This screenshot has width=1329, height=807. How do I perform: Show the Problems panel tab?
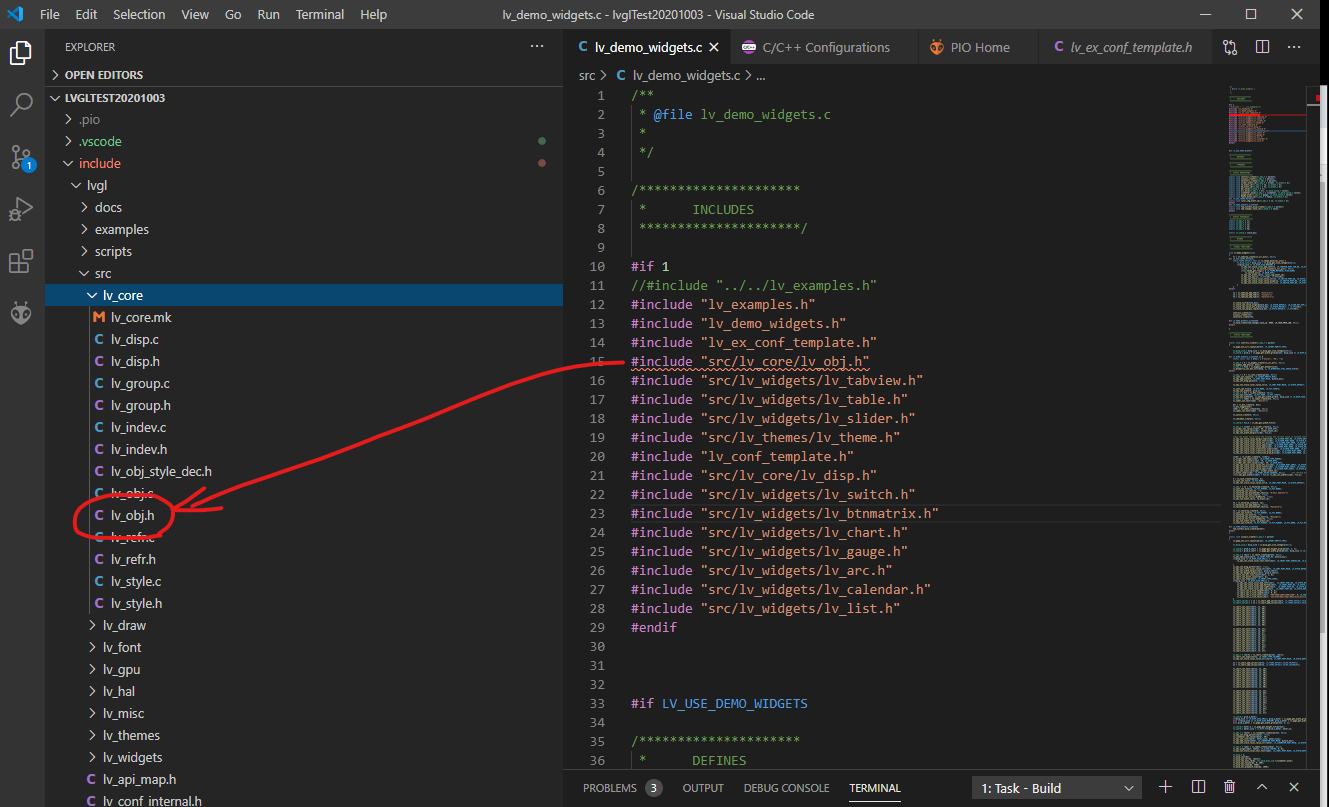pos(622,788)
